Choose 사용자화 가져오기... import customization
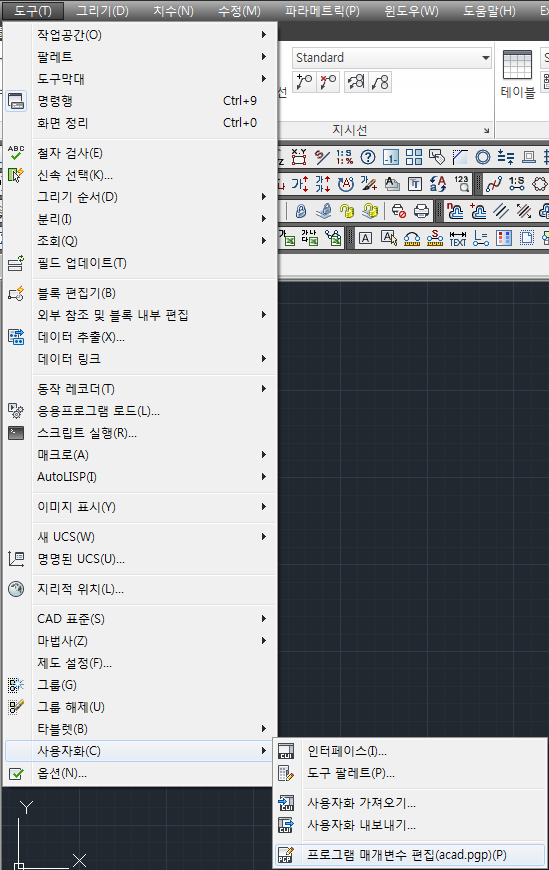Screen dimensions: 549x870 click(x=410, y=803)
